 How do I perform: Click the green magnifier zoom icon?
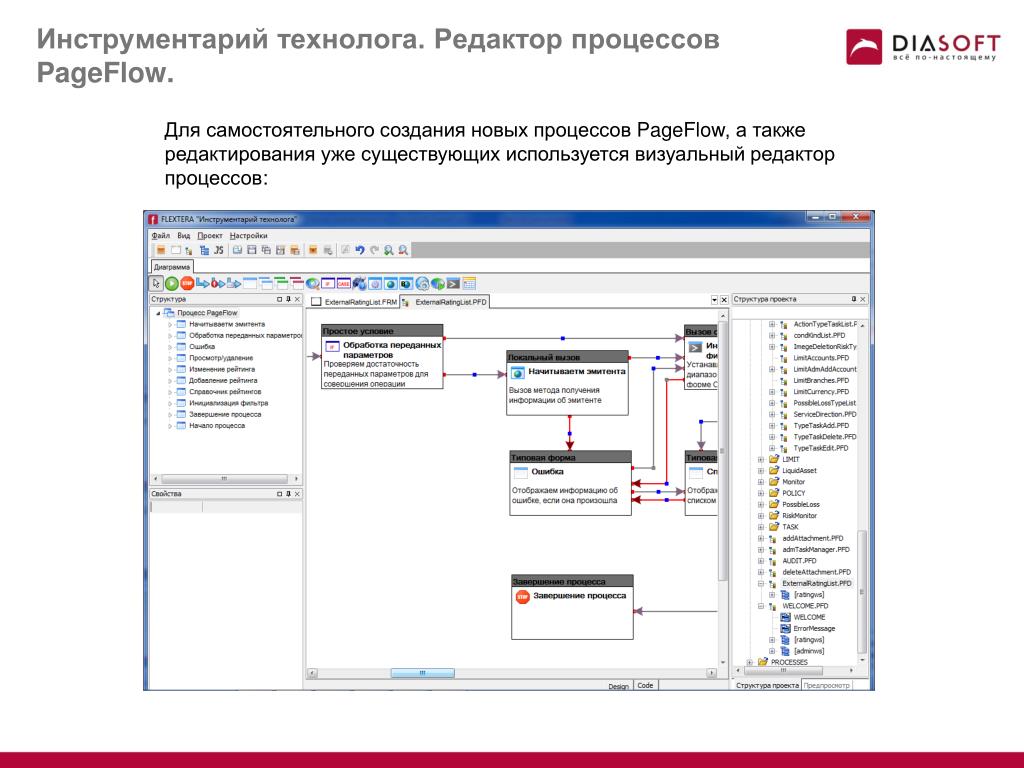(389, 250)
